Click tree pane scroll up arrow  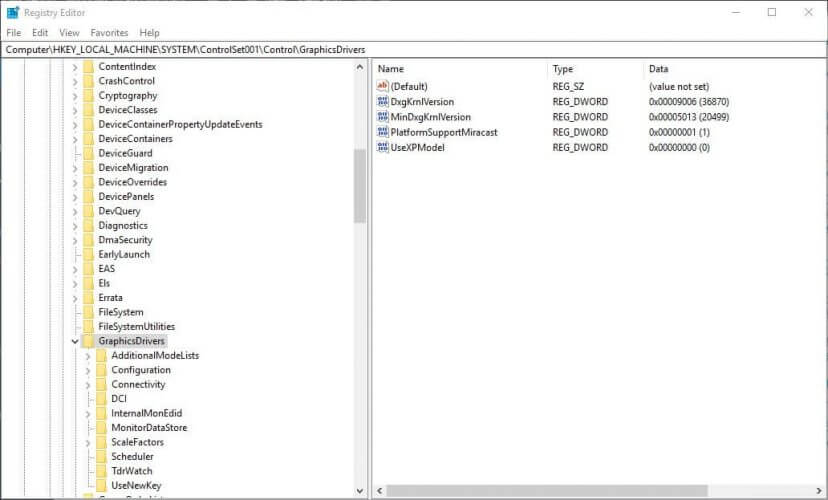pyautogui.click(x=360, y=67)
